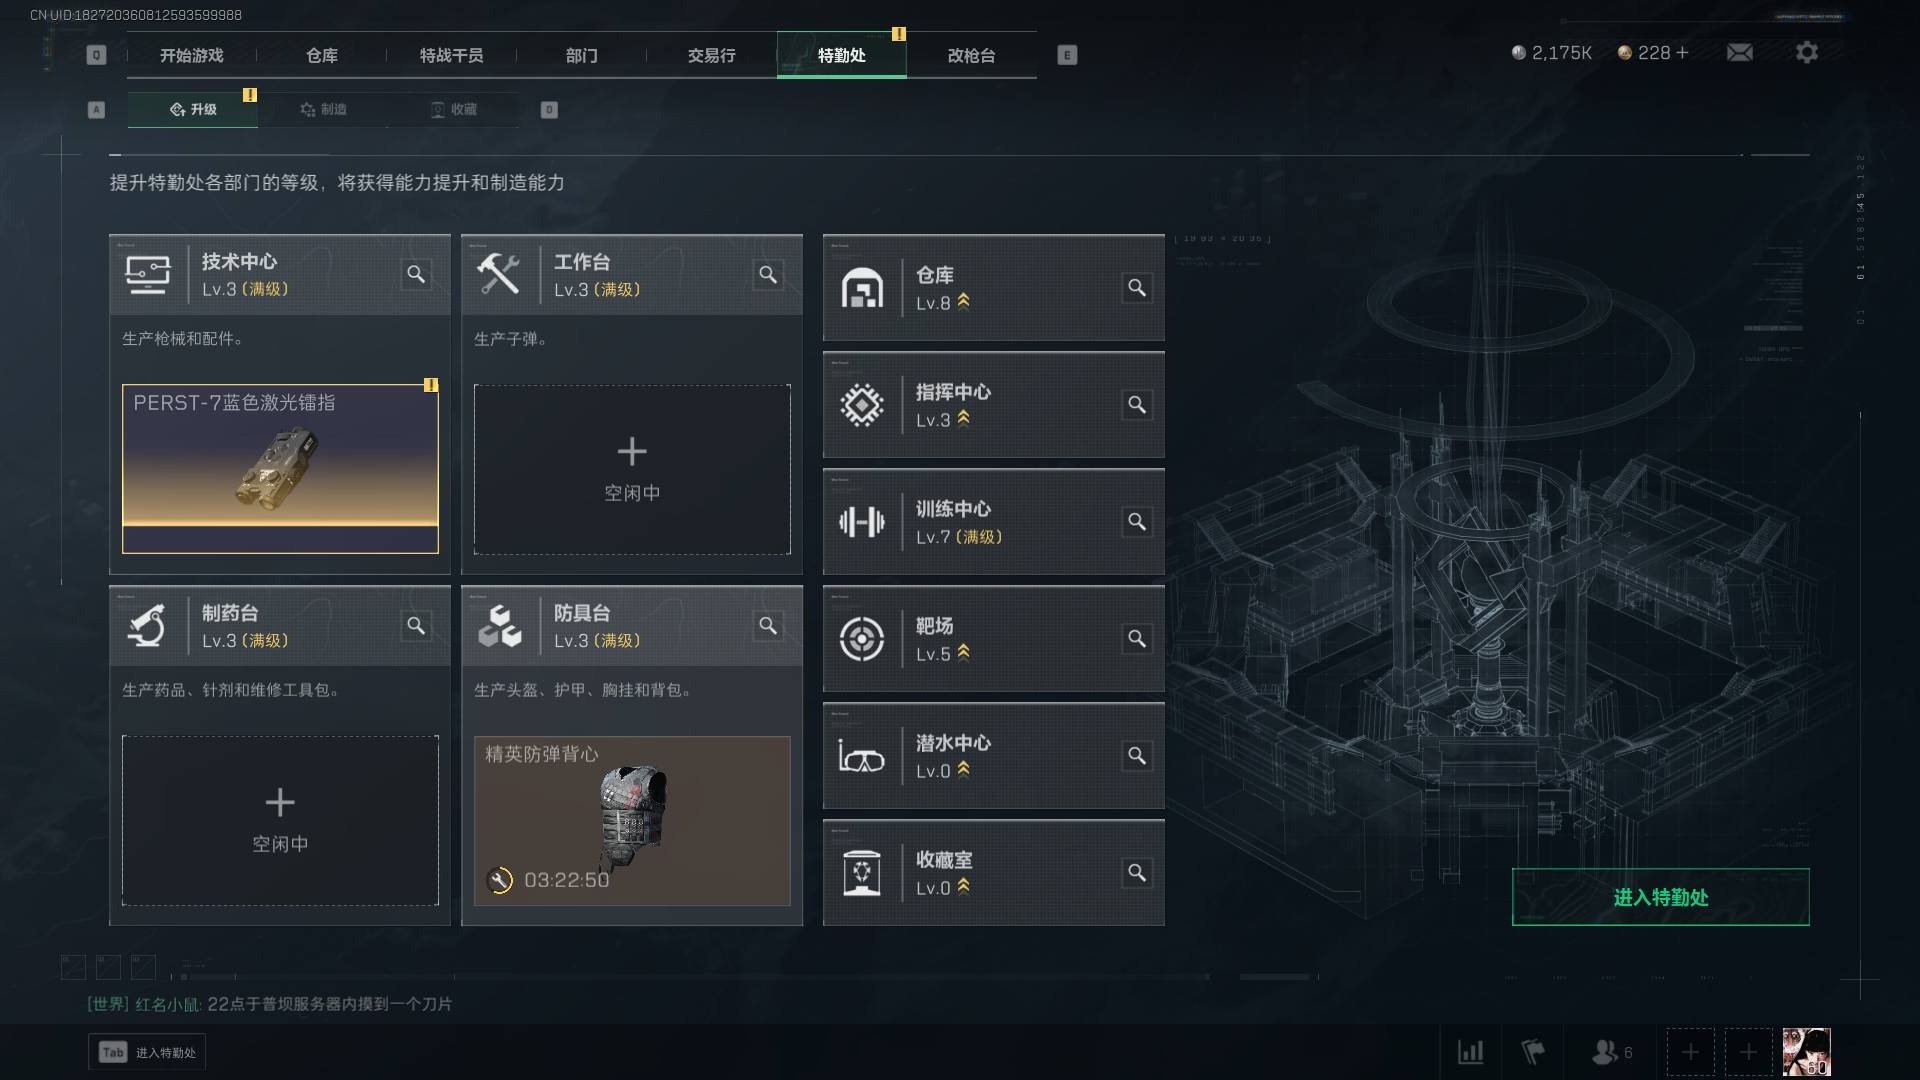
Task: Open the PERST-7蓝色激光镭指 item thumbnail
Action: pos(280,469)
